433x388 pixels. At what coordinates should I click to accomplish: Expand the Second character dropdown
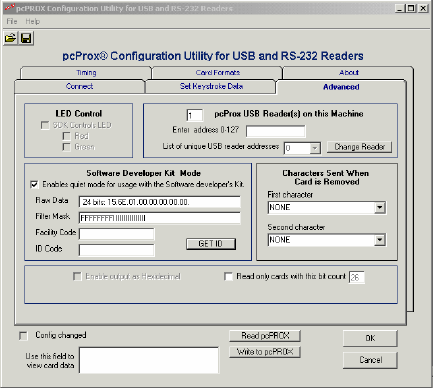coord(380,240)
